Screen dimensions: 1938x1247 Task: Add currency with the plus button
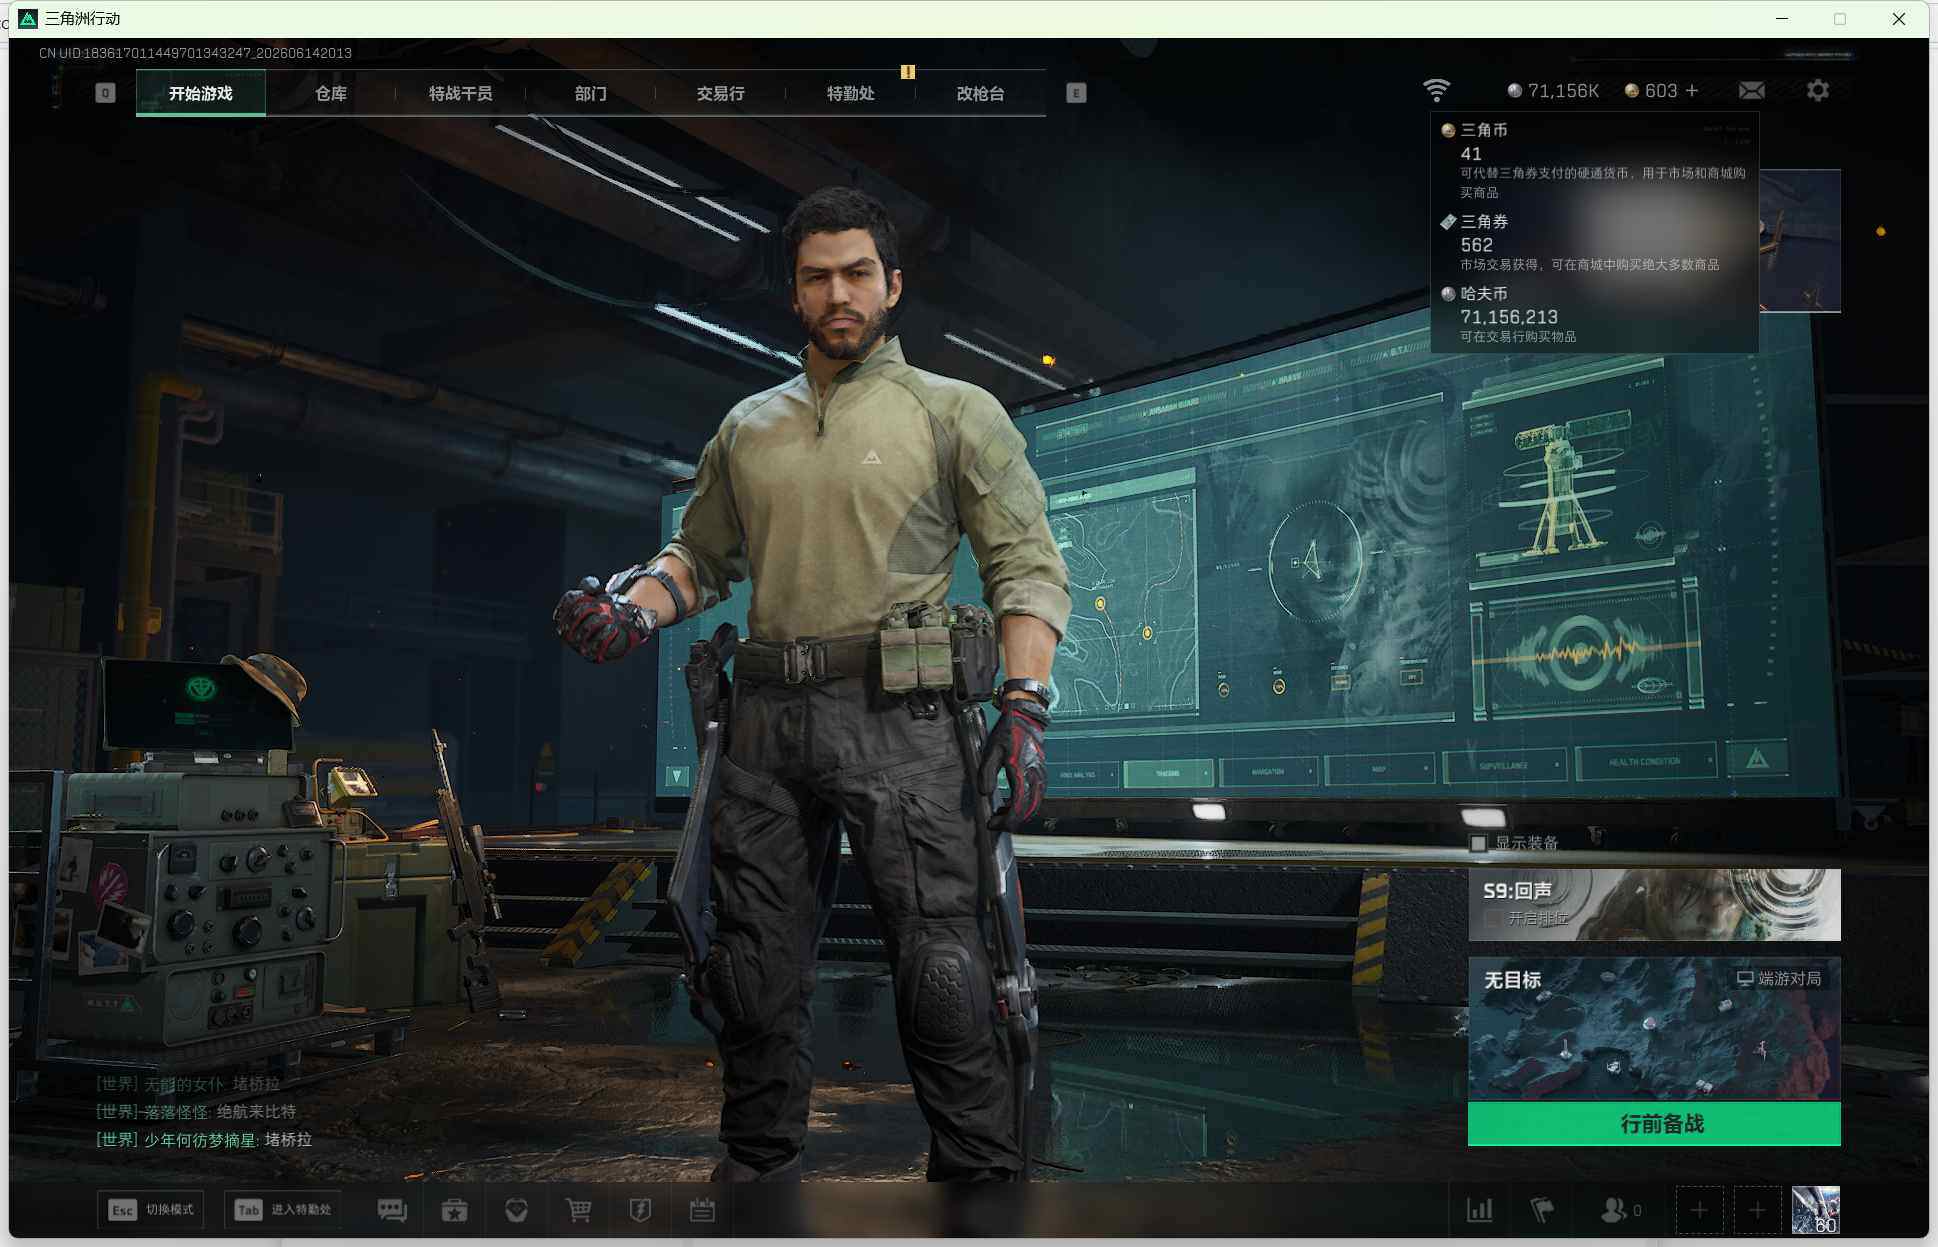(1692, 91)
